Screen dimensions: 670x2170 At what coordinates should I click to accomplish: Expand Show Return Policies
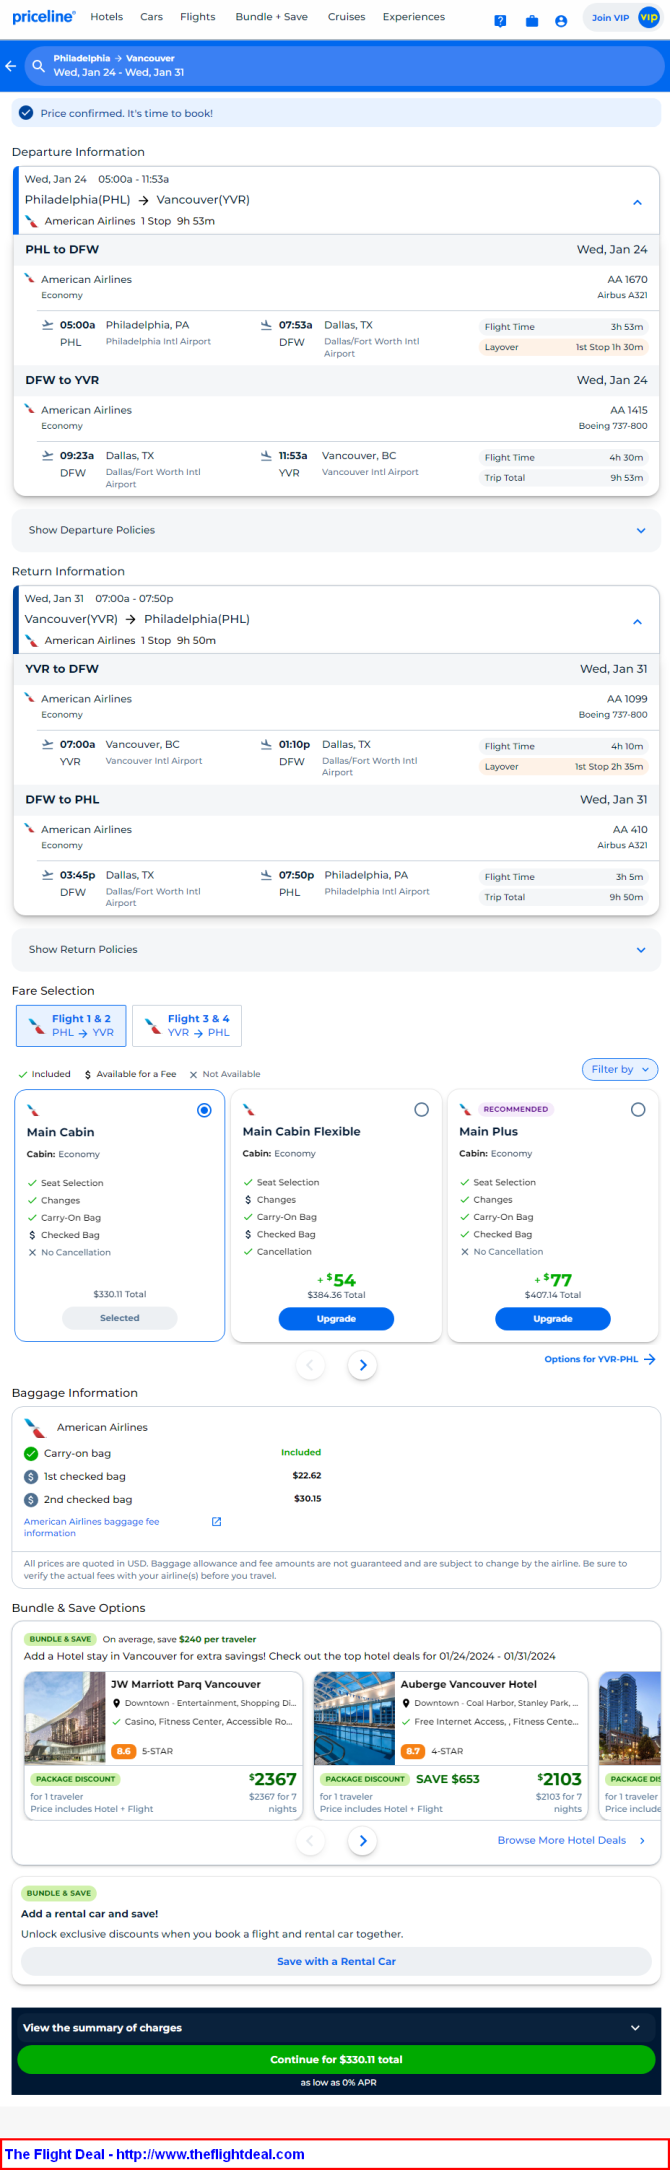click(336, 950)
